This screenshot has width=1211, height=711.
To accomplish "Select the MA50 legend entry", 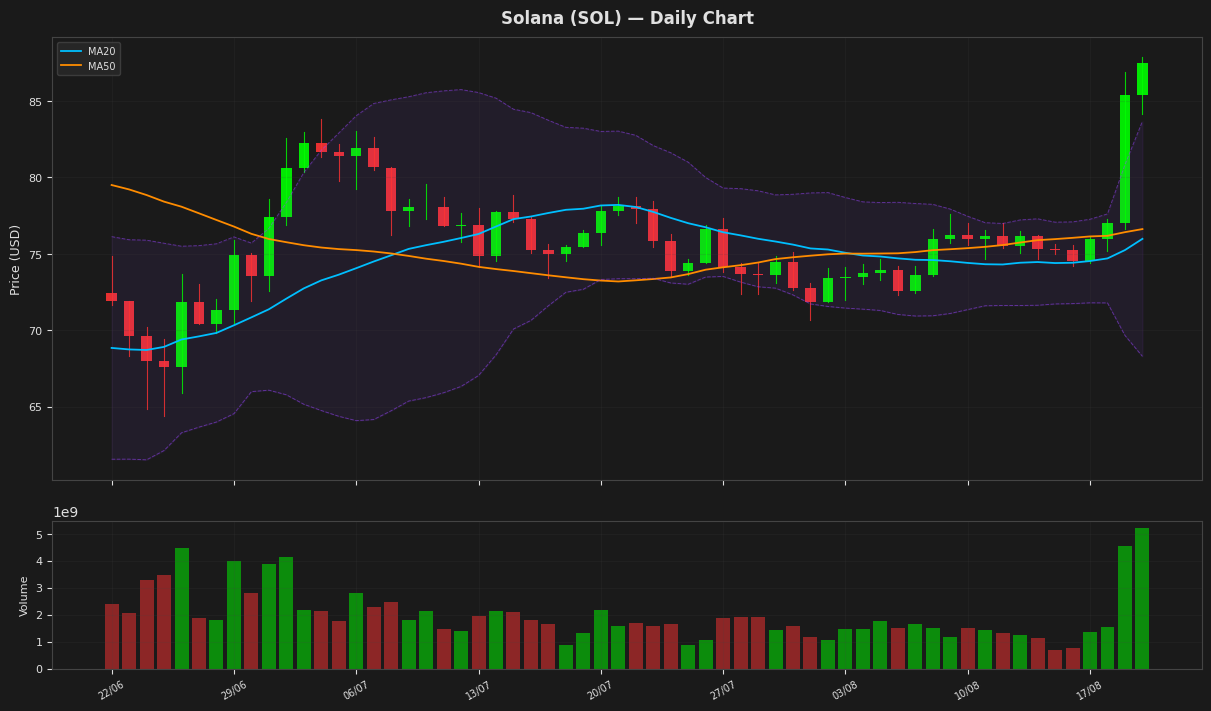I will point(88,67).
